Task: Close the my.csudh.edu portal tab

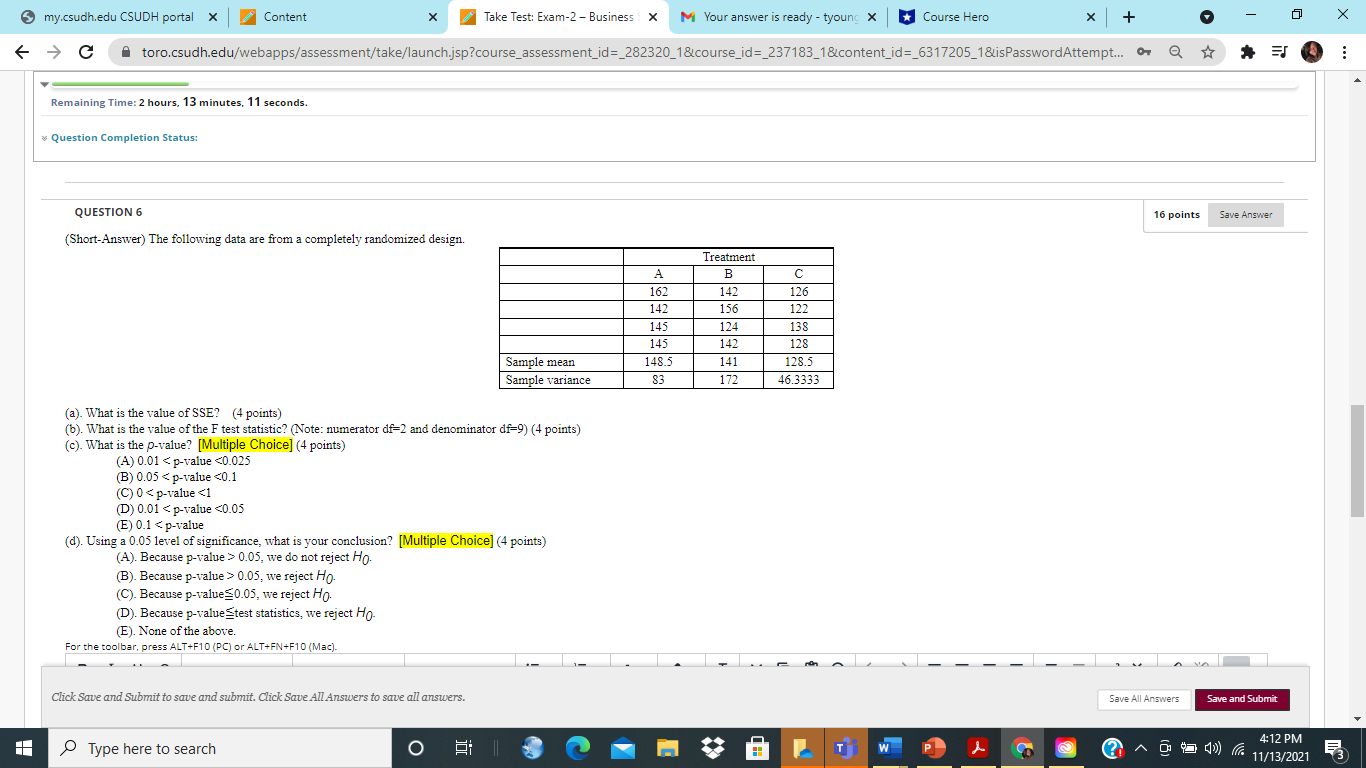Action: click(213, 17)
